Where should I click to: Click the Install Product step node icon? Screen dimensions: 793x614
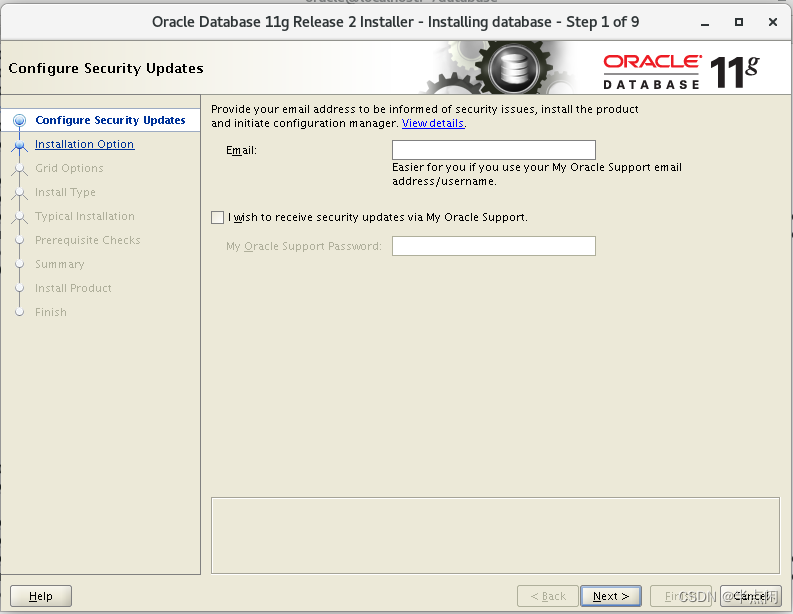tap(19, 288)
